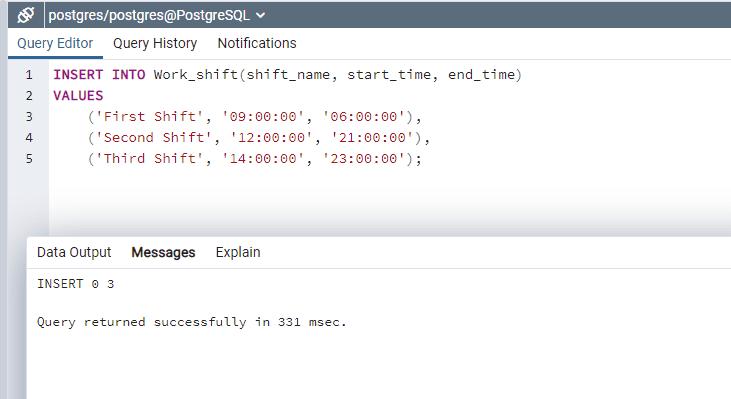The width and height of the screenshot is (731, 399).
Task: Click line number 2 in gutter
Action: 29,96
